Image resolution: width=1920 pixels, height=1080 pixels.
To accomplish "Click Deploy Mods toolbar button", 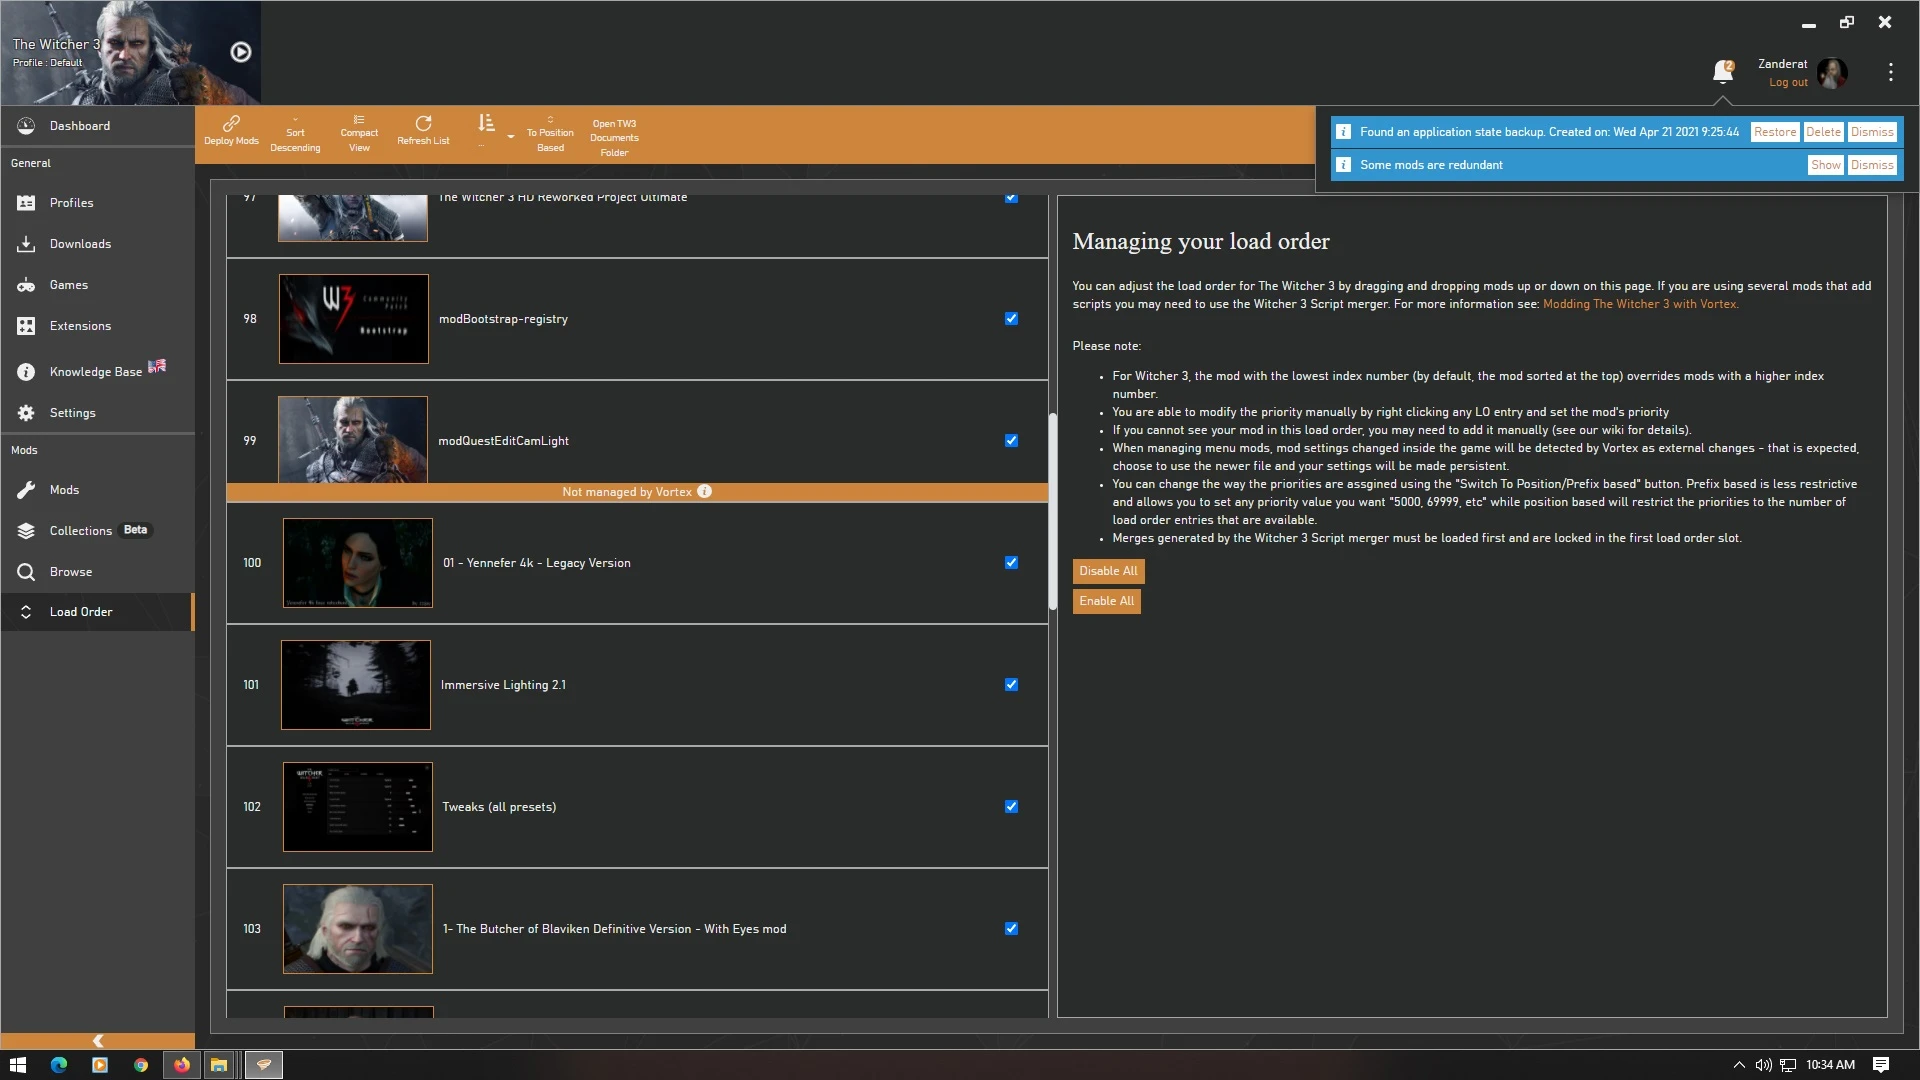I will point(231,131).
